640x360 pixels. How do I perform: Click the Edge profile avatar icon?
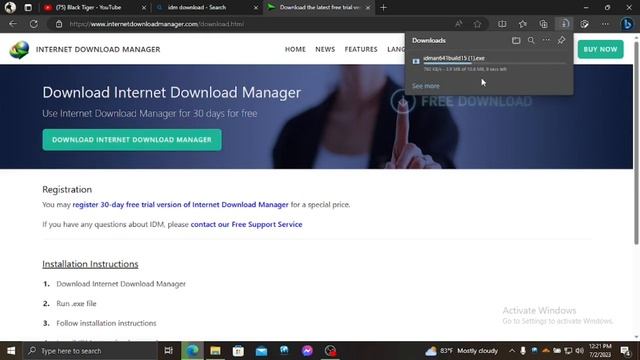10,7
